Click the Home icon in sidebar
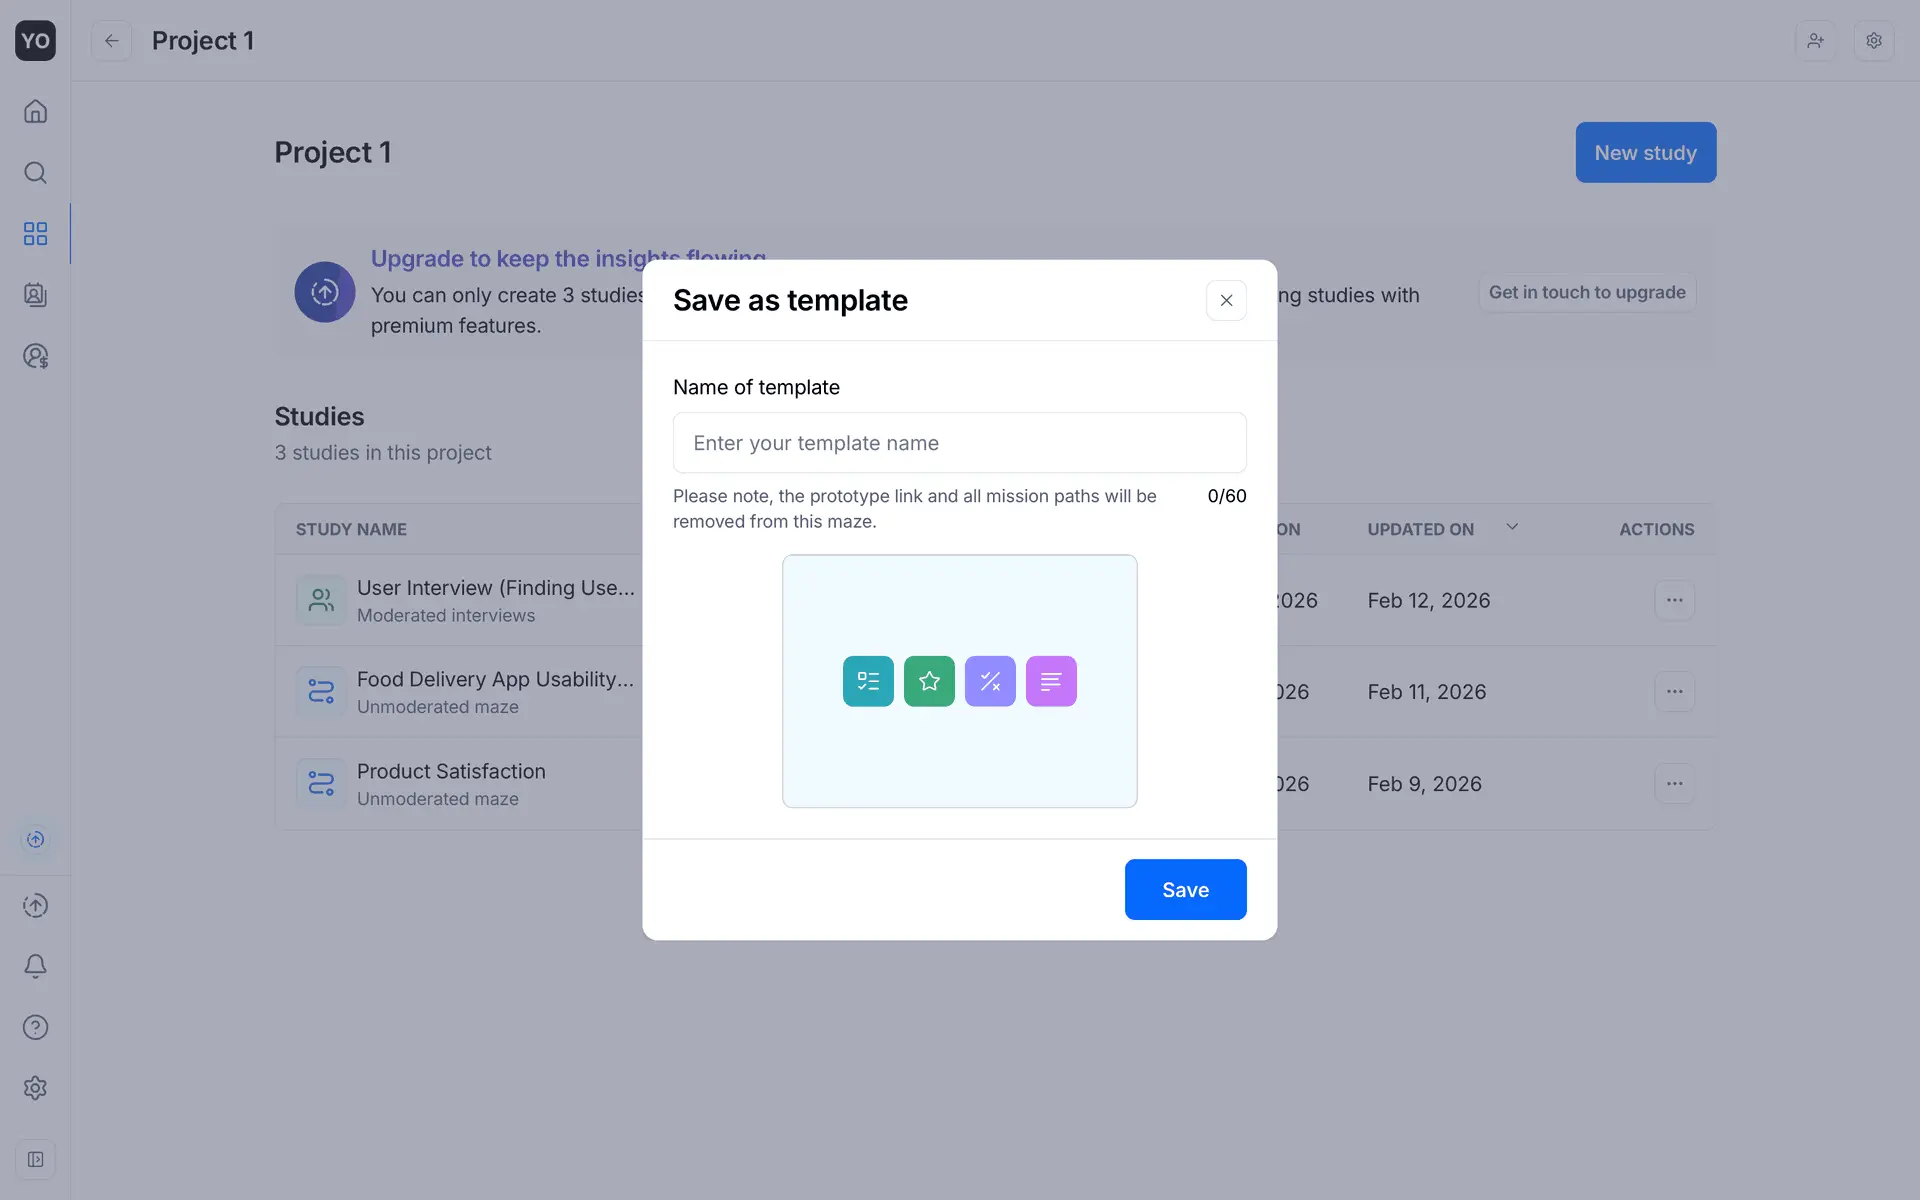The width and height of the screenshot is (1920, 1200). point(35,111)
